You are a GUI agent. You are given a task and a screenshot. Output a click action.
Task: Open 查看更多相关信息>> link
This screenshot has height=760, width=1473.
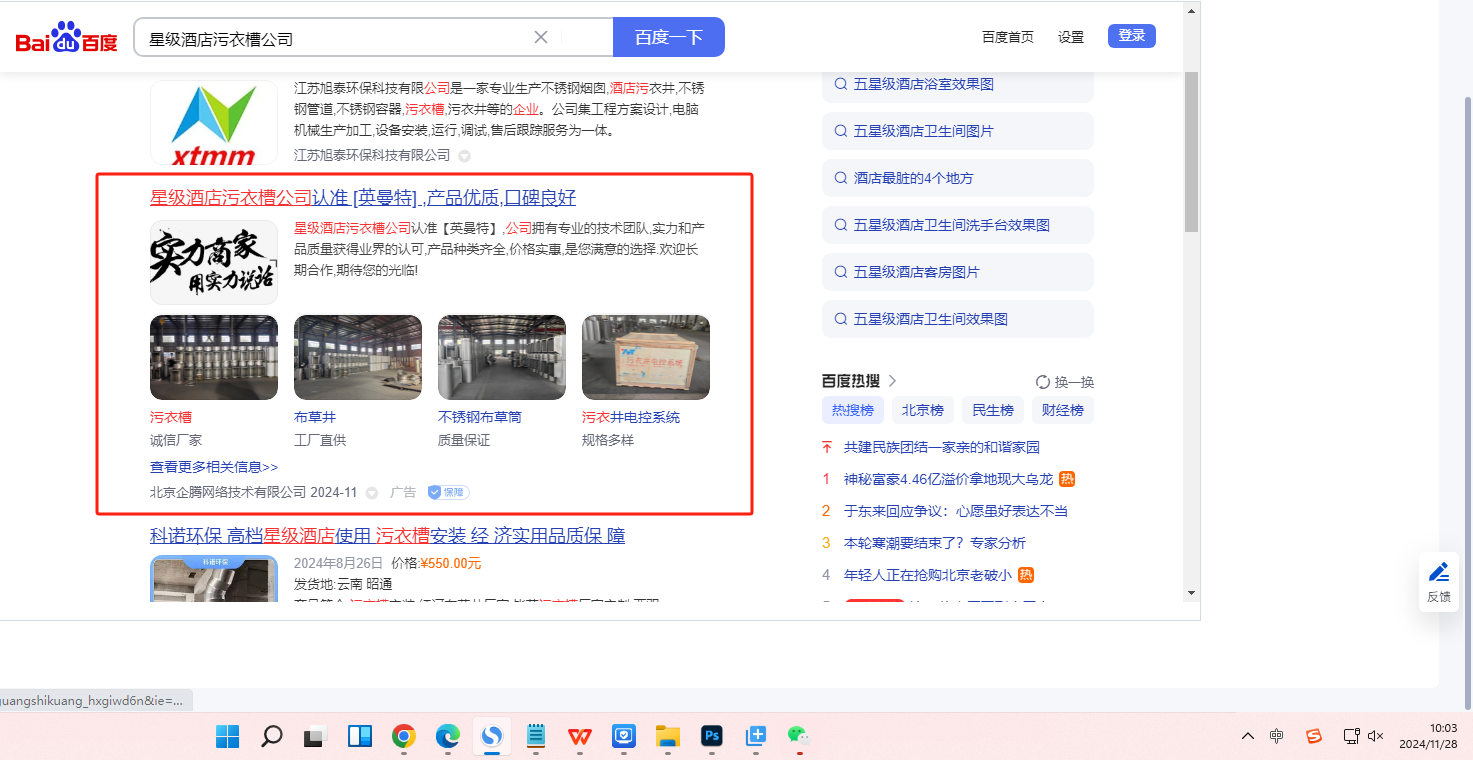coord(214,467)
